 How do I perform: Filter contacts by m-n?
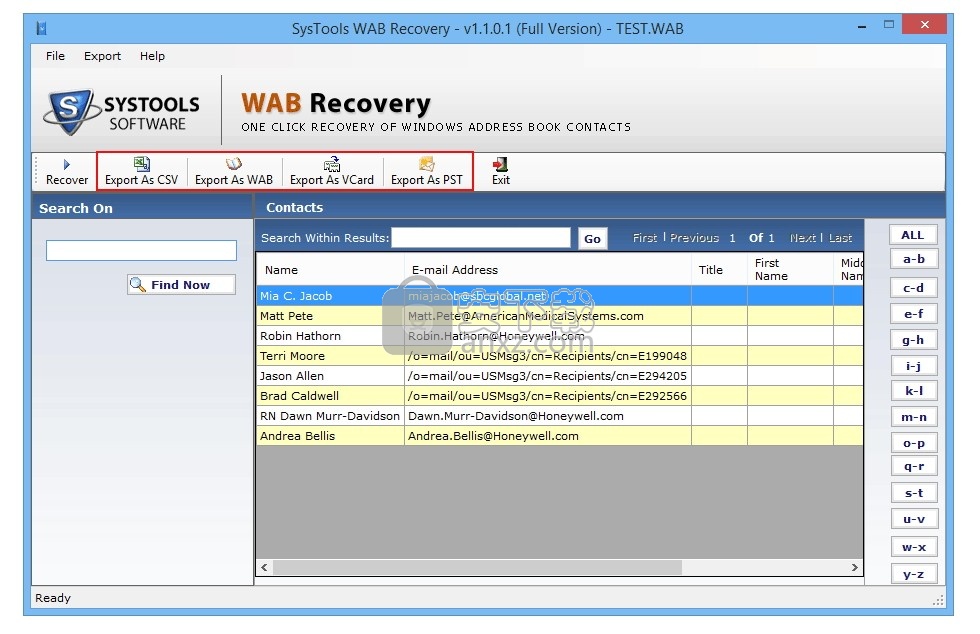coord(914,417)
